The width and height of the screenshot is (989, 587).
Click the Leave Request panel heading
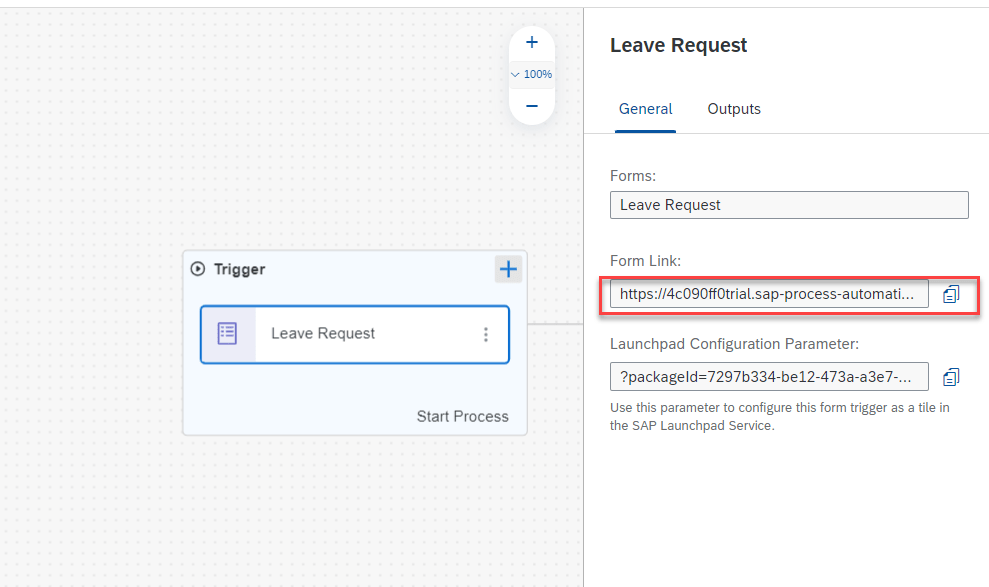point(678,45)
